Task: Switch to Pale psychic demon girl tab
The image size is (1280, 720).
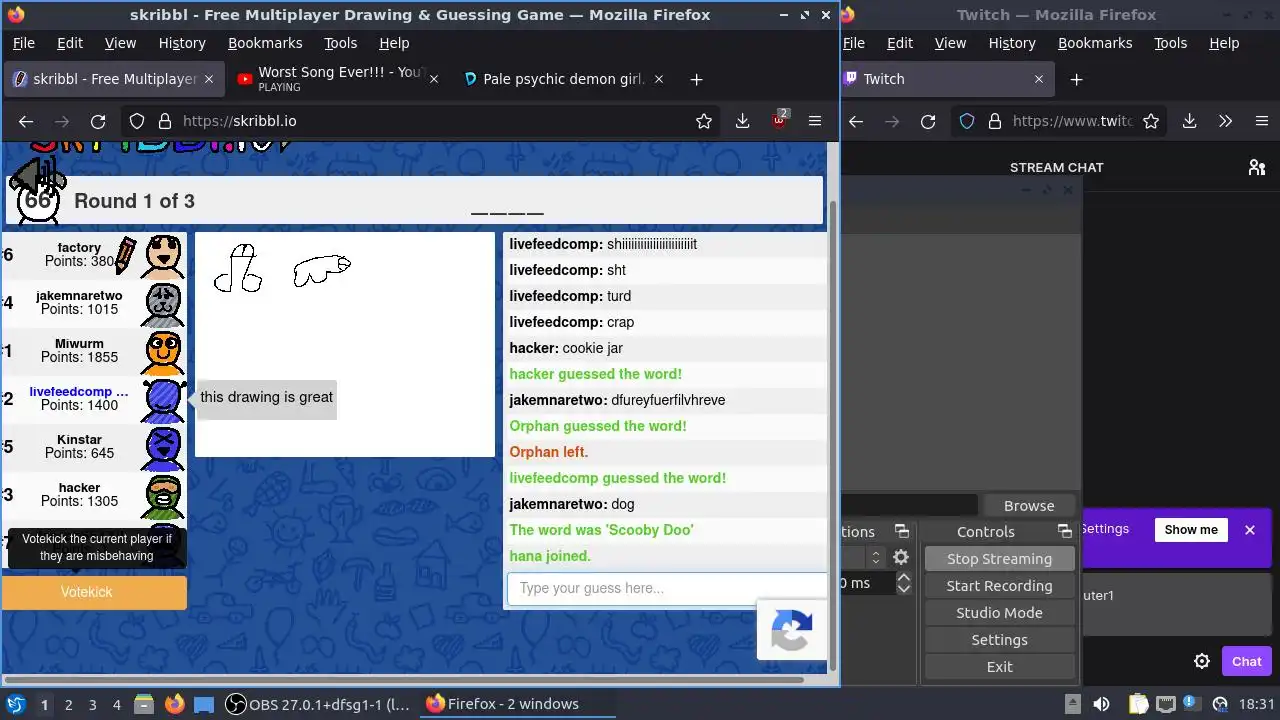Action: [564, 79]
